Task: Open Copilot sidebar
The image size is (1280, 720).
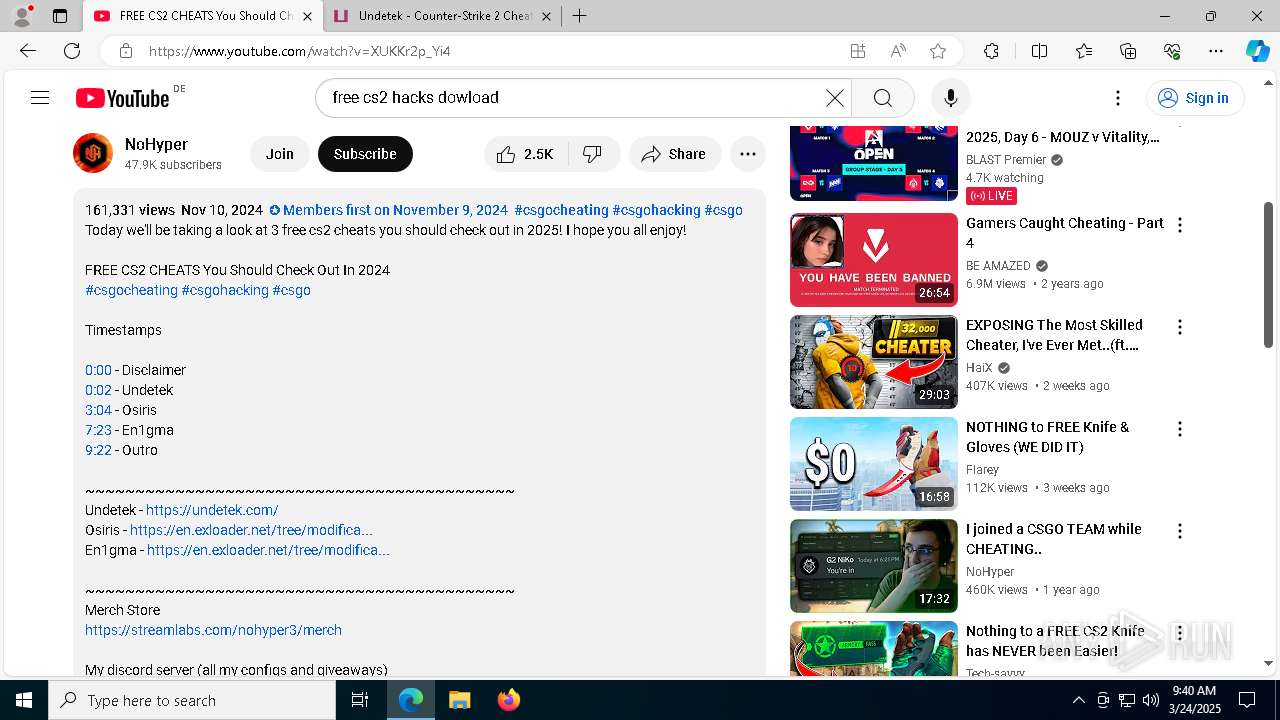Action: pos(1257,51)
